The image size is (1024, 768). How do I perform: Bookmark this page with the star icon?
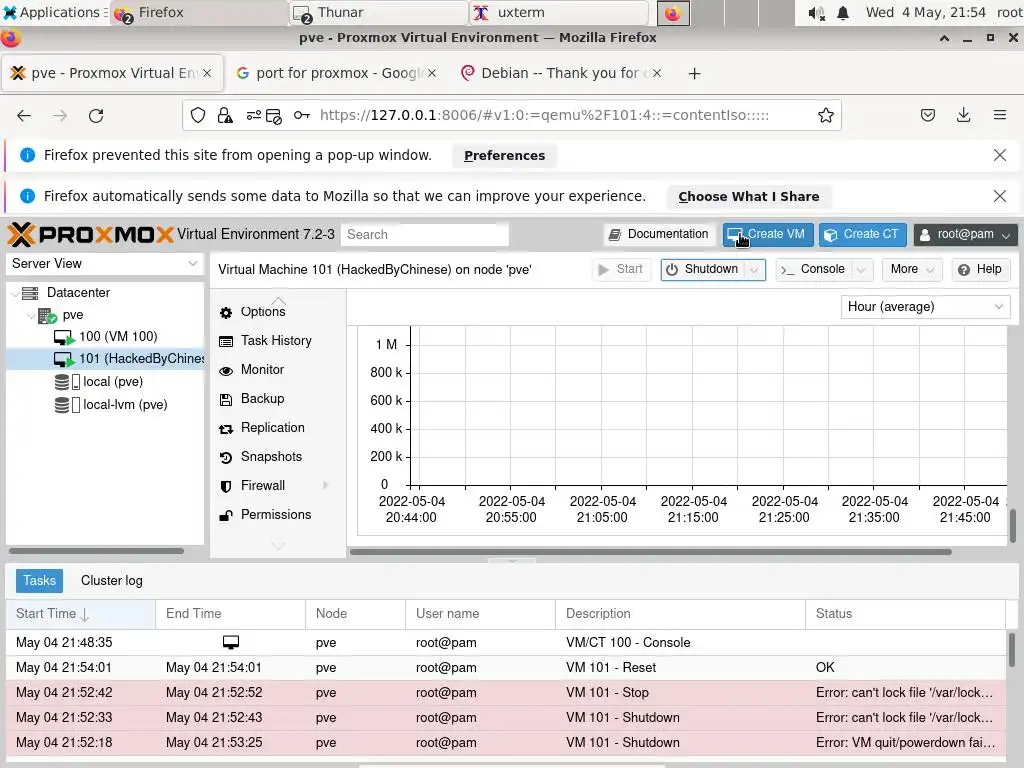pyautogui.click(x=825, y=116)
